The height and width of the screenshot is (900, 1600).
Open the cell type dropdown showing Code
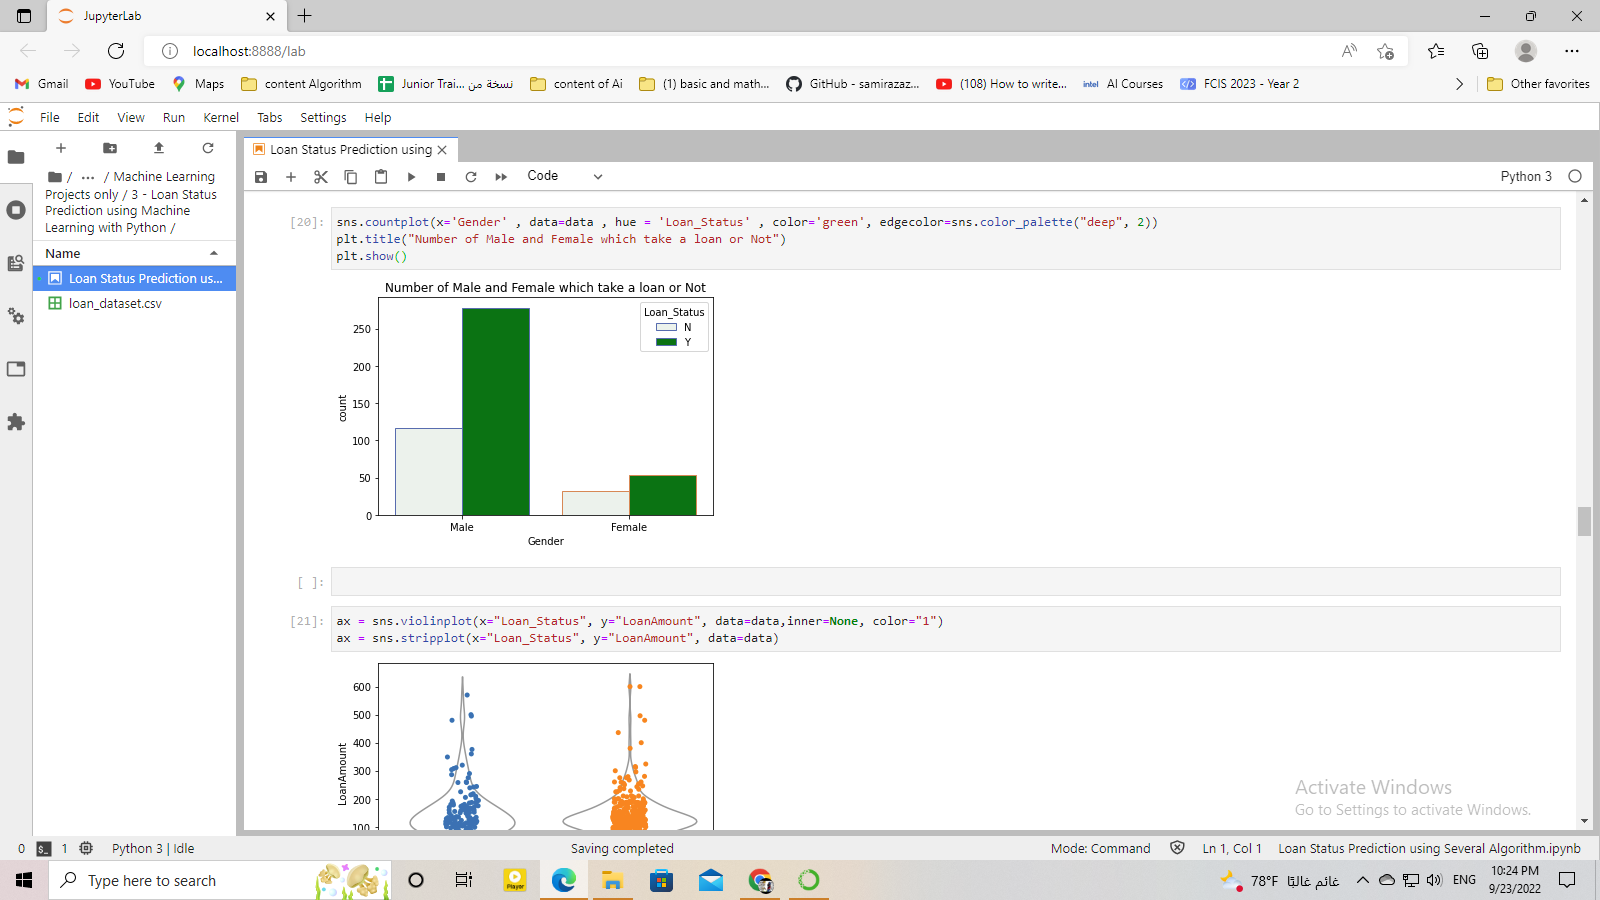564,176
